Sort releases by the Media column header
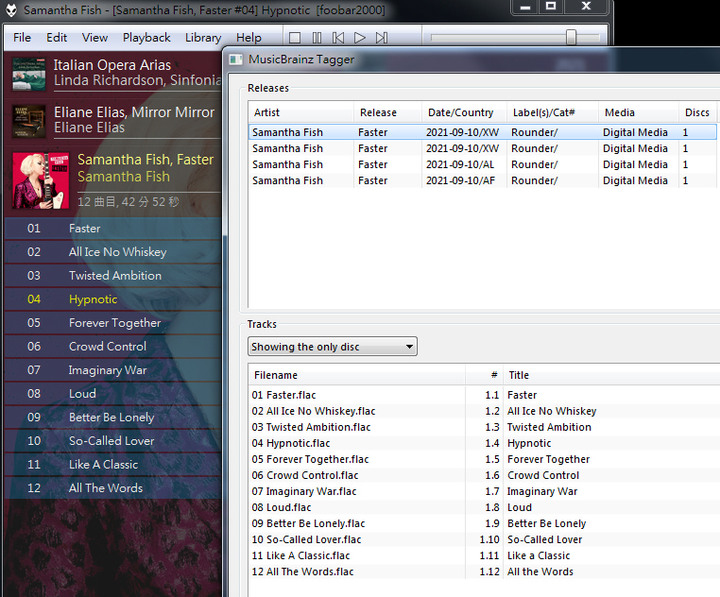 639,113
